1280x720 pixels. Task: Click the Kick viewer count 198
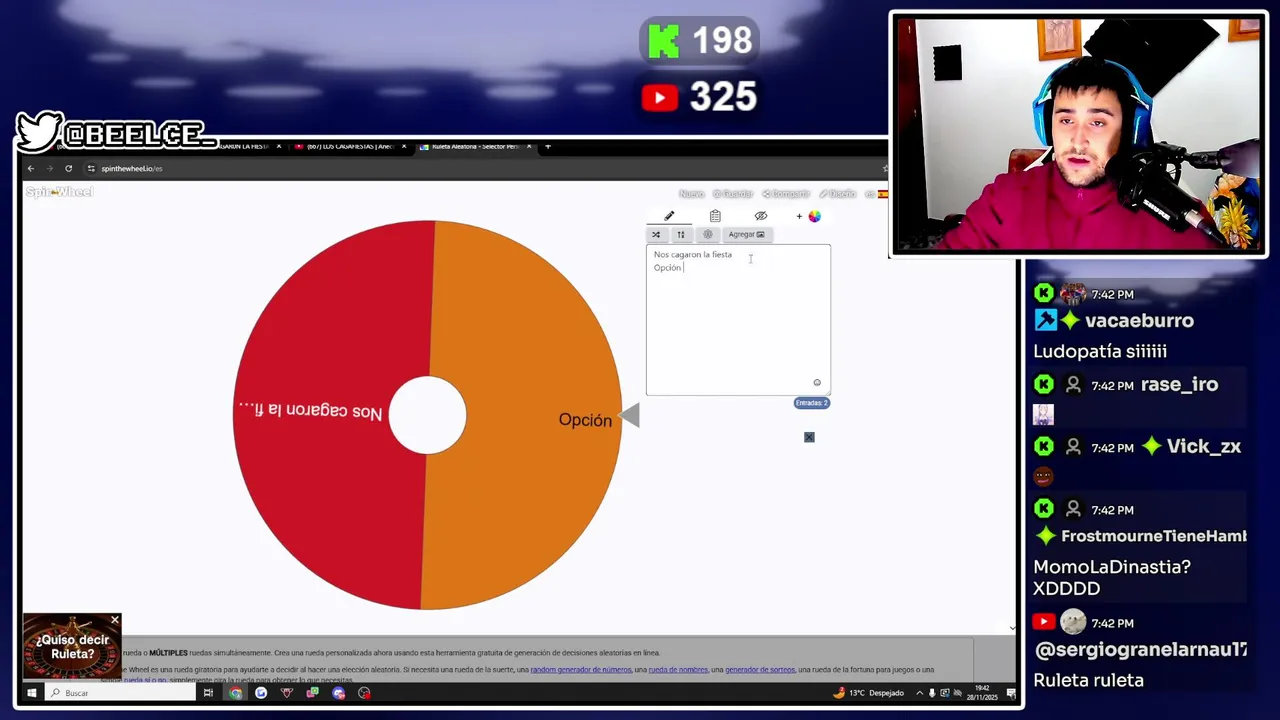tap(722, 41)
